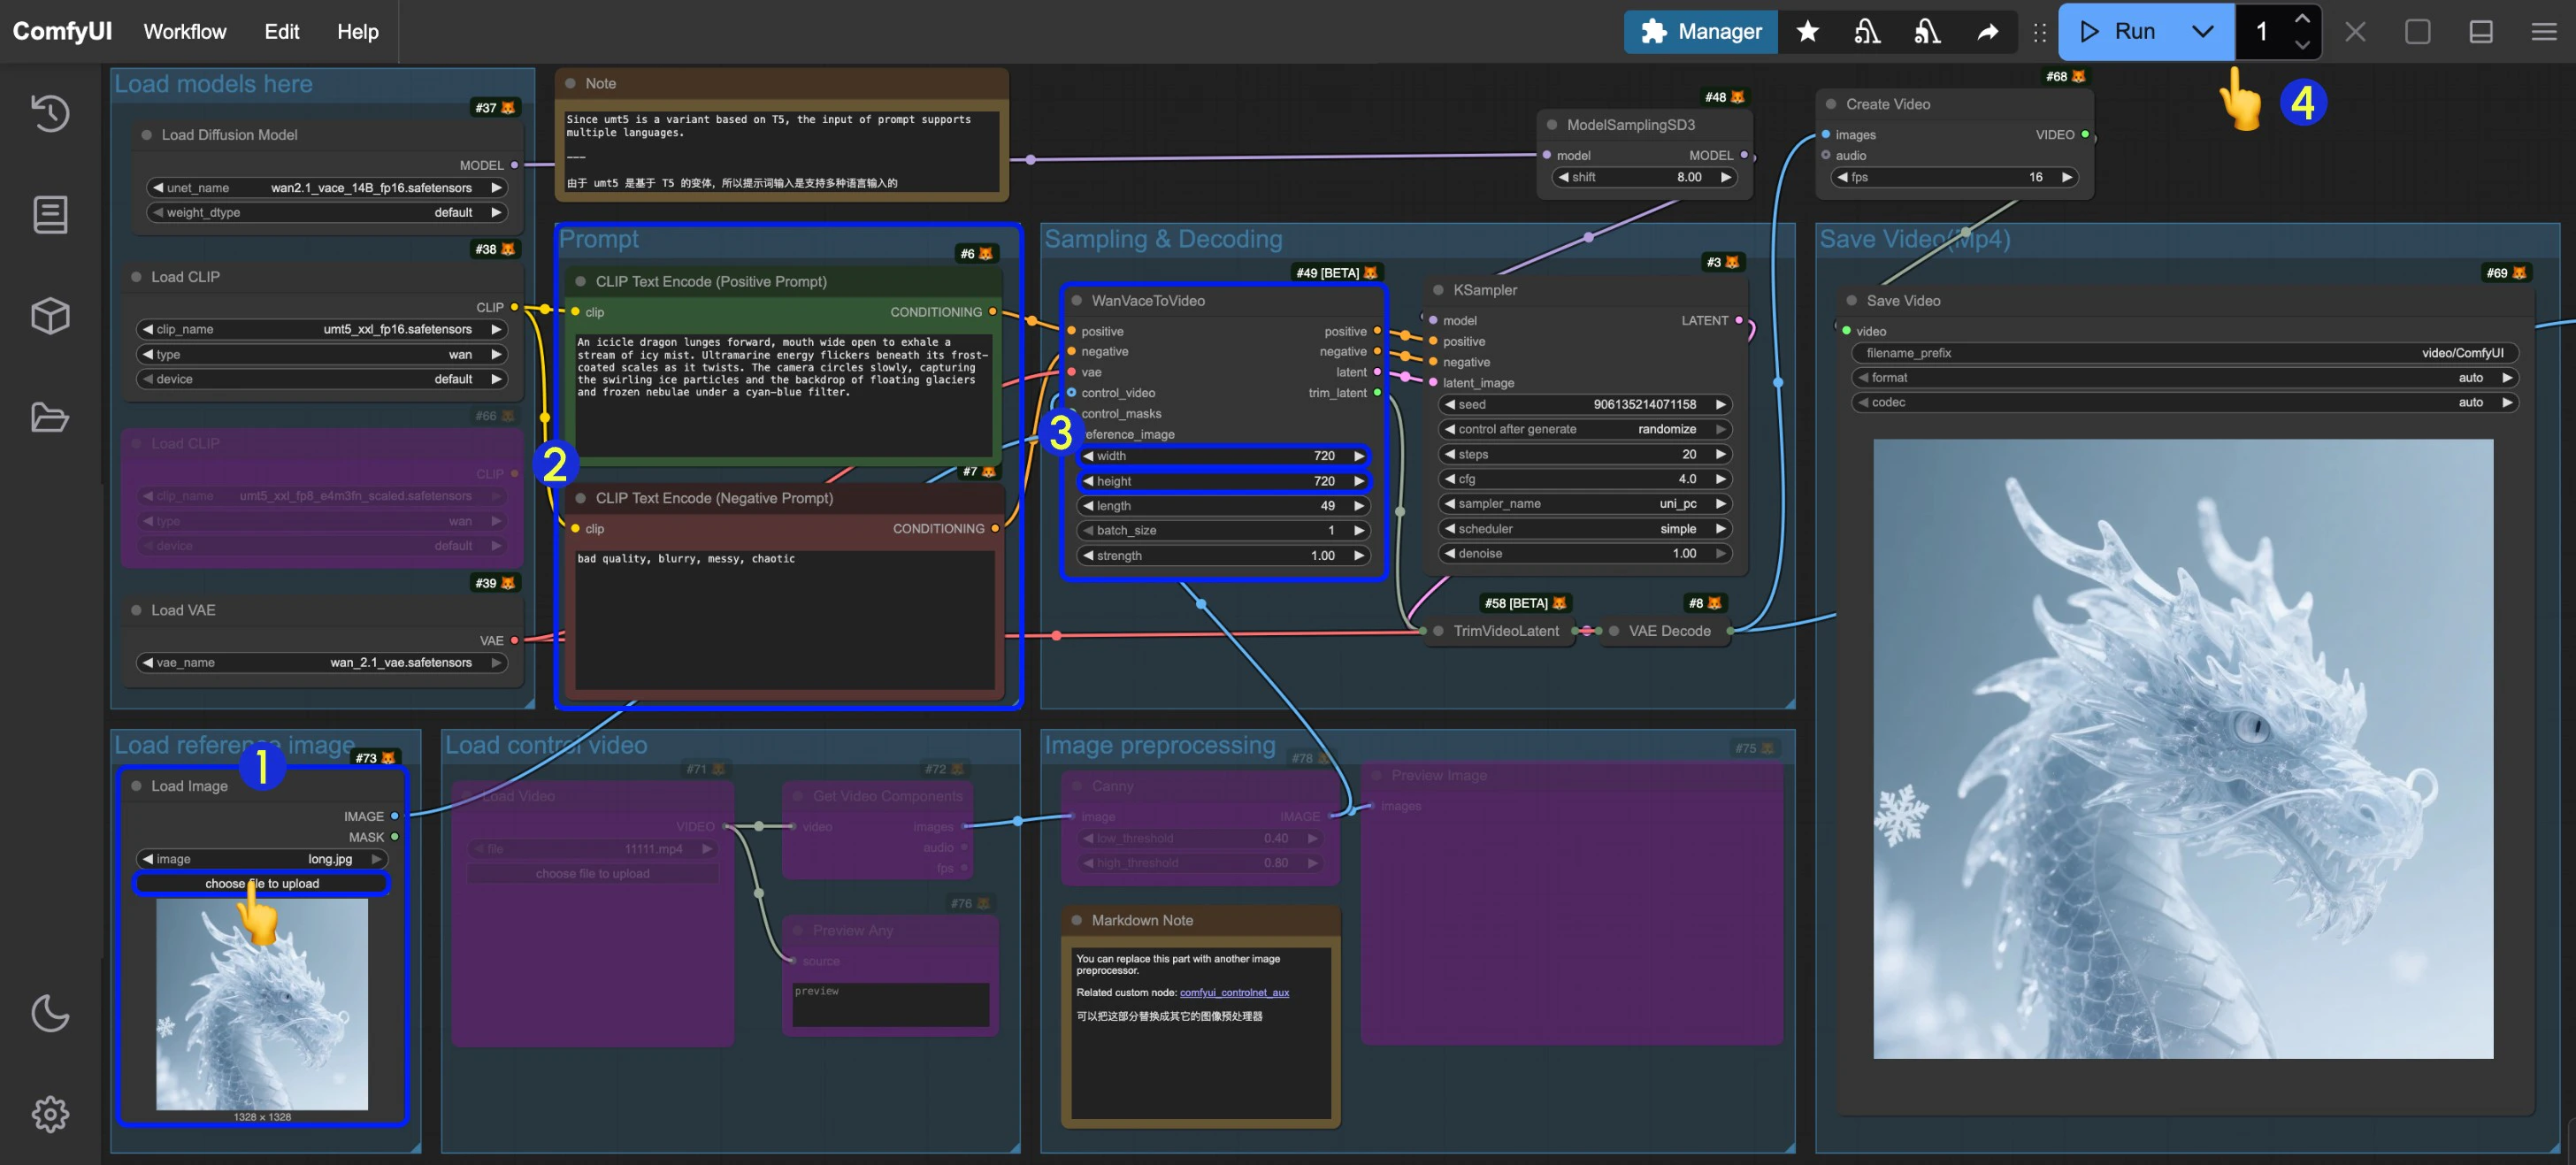This screenshot has height=1165, width=2576.
Task: Open the comfyui_controlnet_aux link in Markdown Note
Action: click(x=1233, y=992)
